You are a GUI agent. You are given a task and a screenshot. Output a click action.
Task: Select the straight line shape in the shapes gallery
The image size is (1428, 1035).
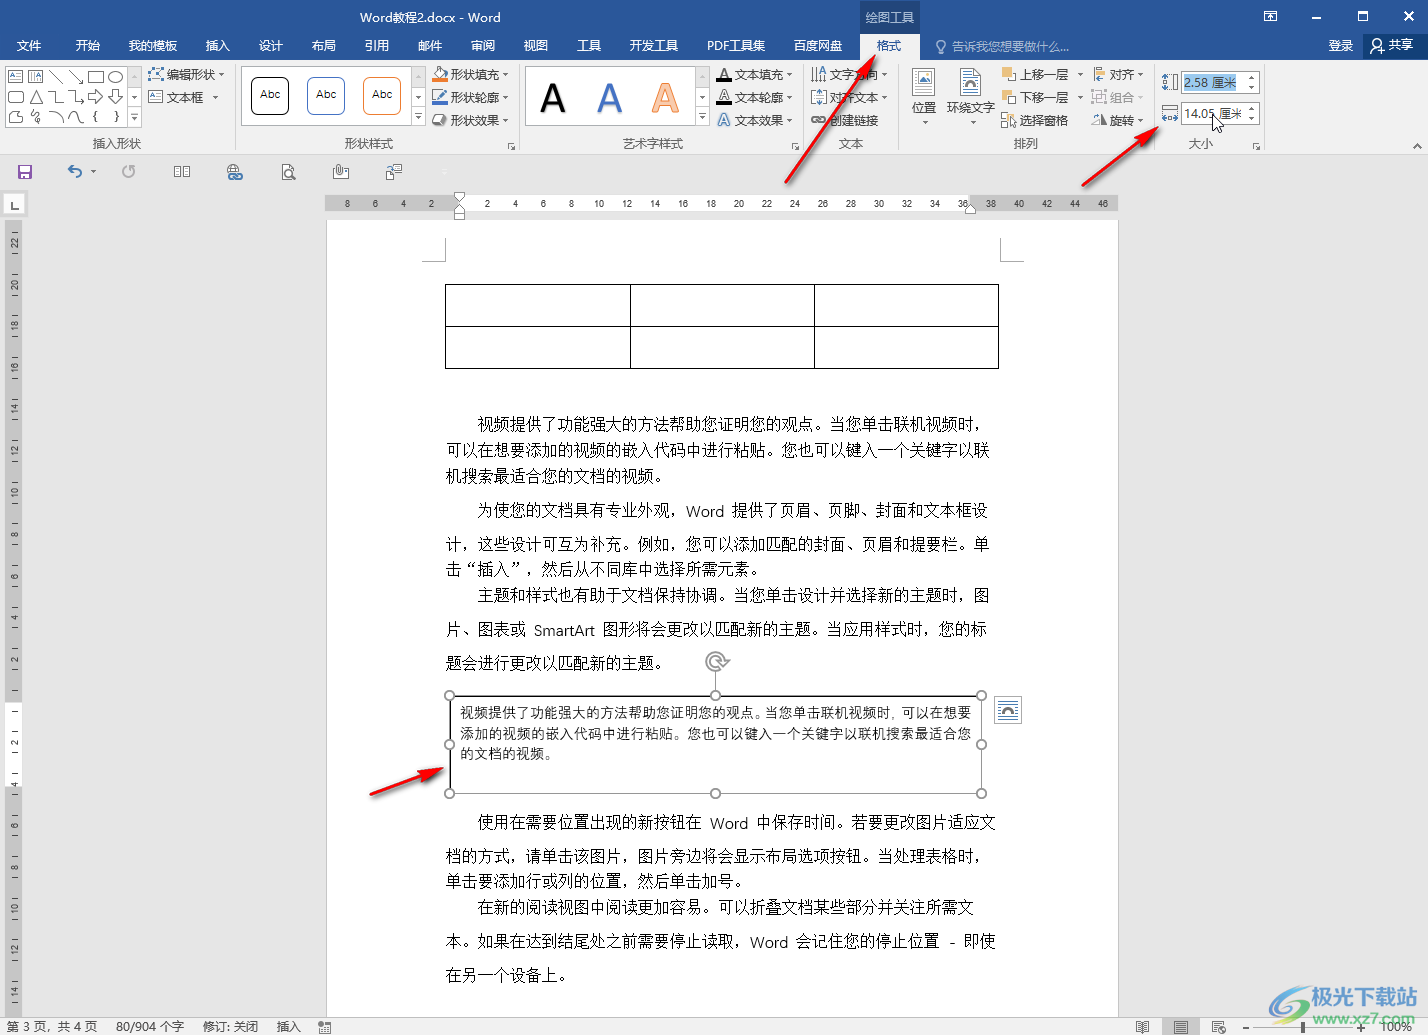click(x=56, y=76)
